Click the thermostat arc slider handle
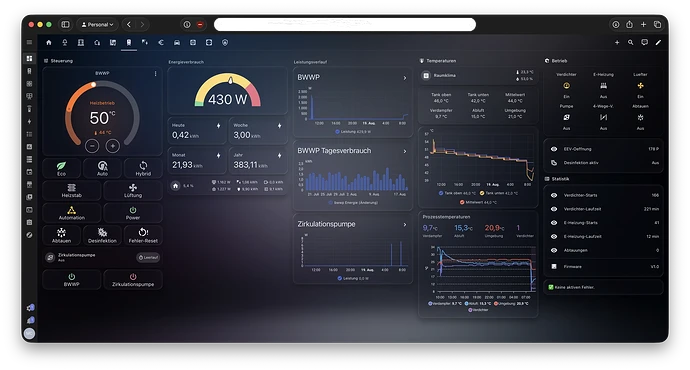Viewport: 690px width, 370px height. pos(94,84)
